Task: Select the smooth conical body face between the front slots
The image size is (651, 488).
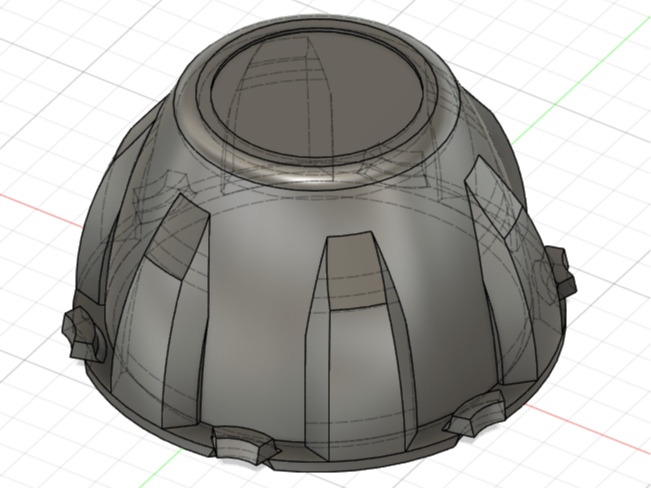Action: coord(257,307)
